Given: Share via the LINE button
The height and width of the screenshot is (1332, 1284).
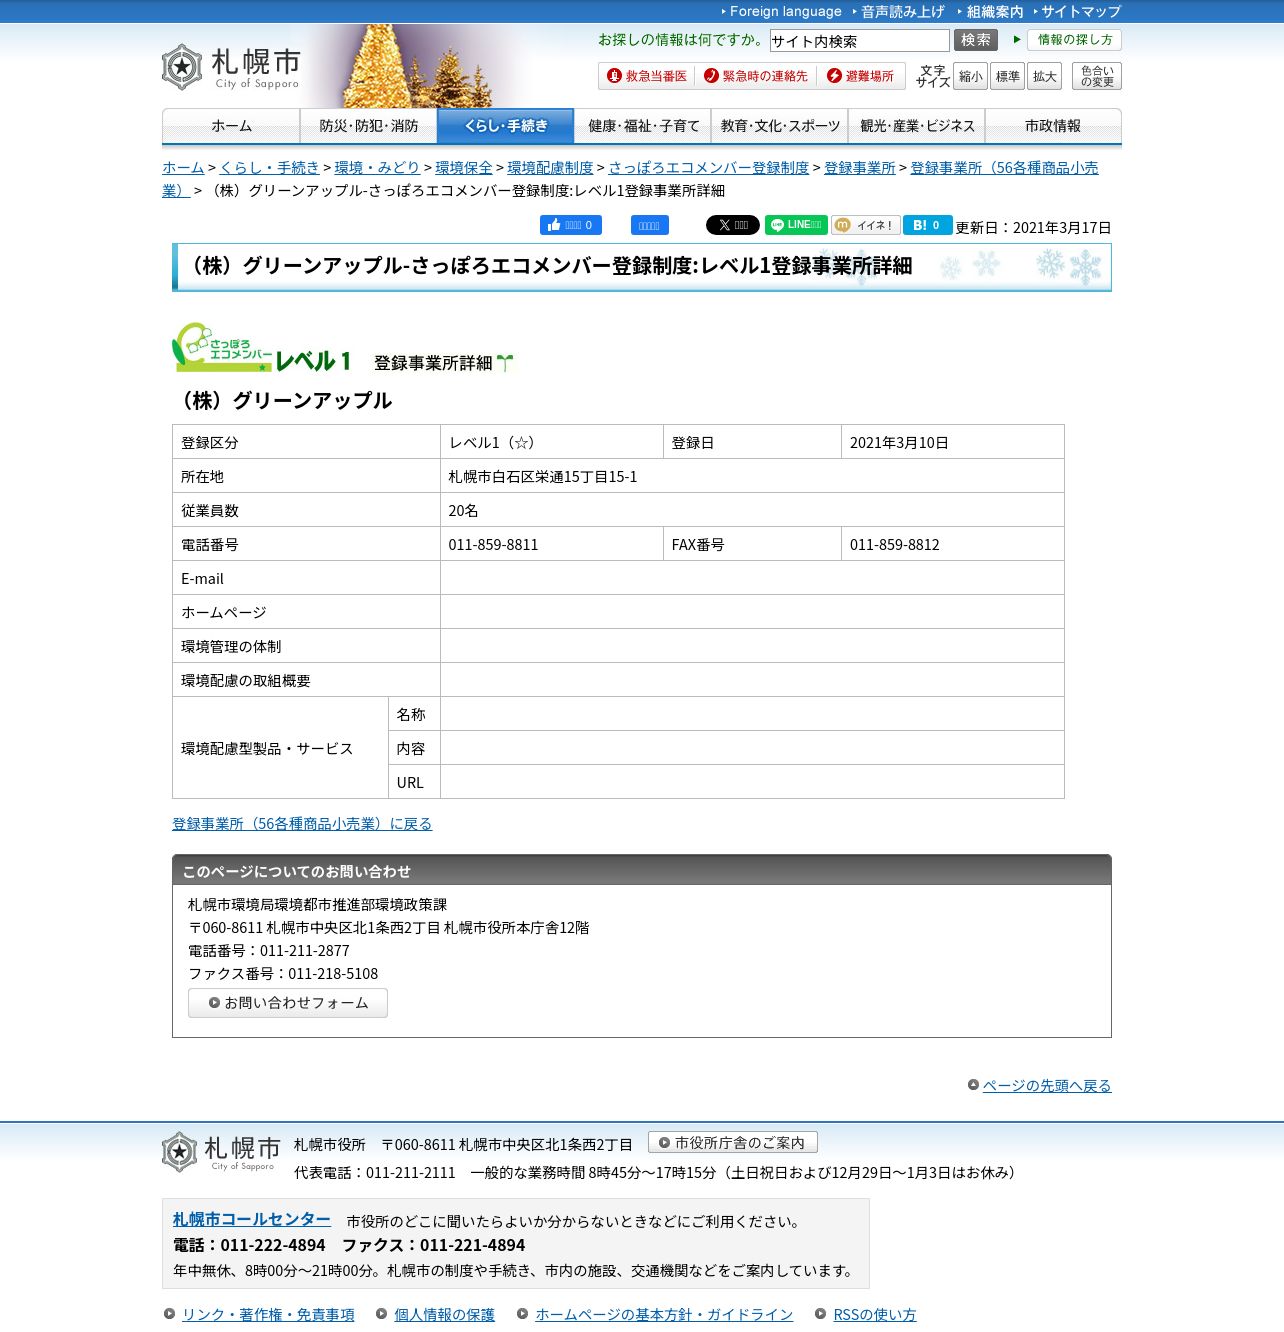Looking at the screenshot, I should click(x=796, y=225).
